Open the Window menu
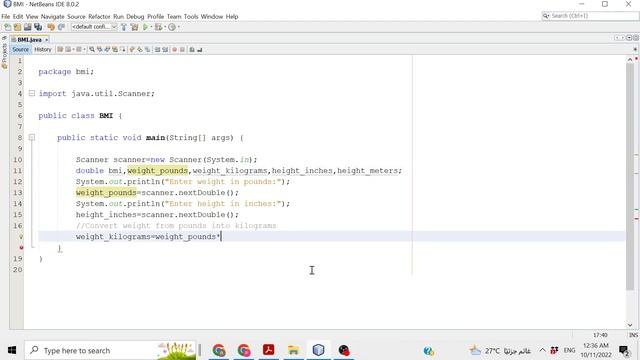Image resolution: width=640 pixels, height=360 pixels. tap(212, 17)
